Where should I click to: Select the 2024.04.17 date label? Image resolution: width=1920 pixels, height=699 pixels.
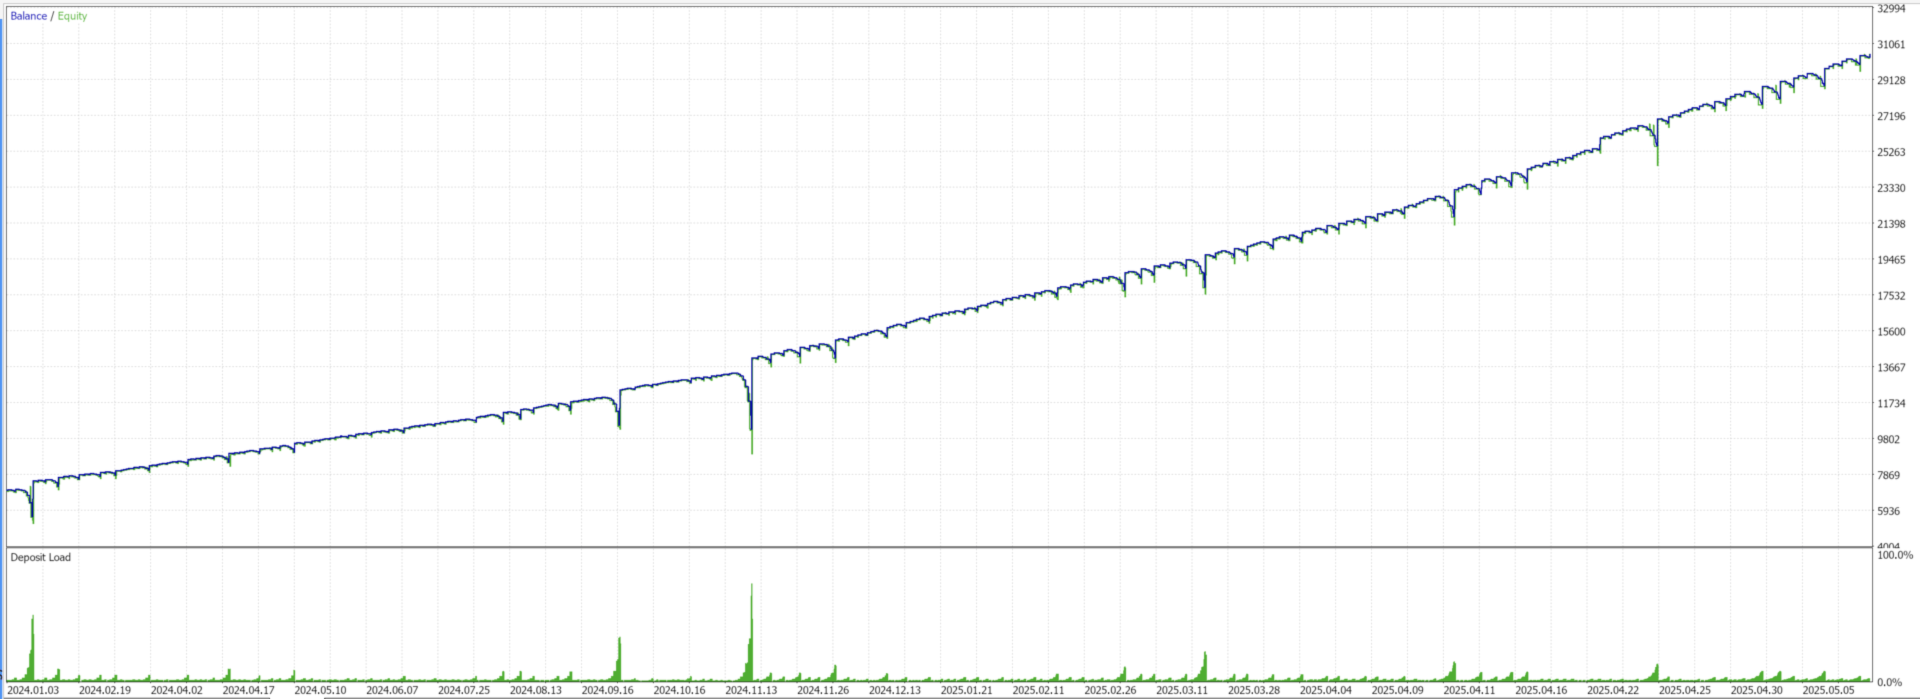pos(248,690)
